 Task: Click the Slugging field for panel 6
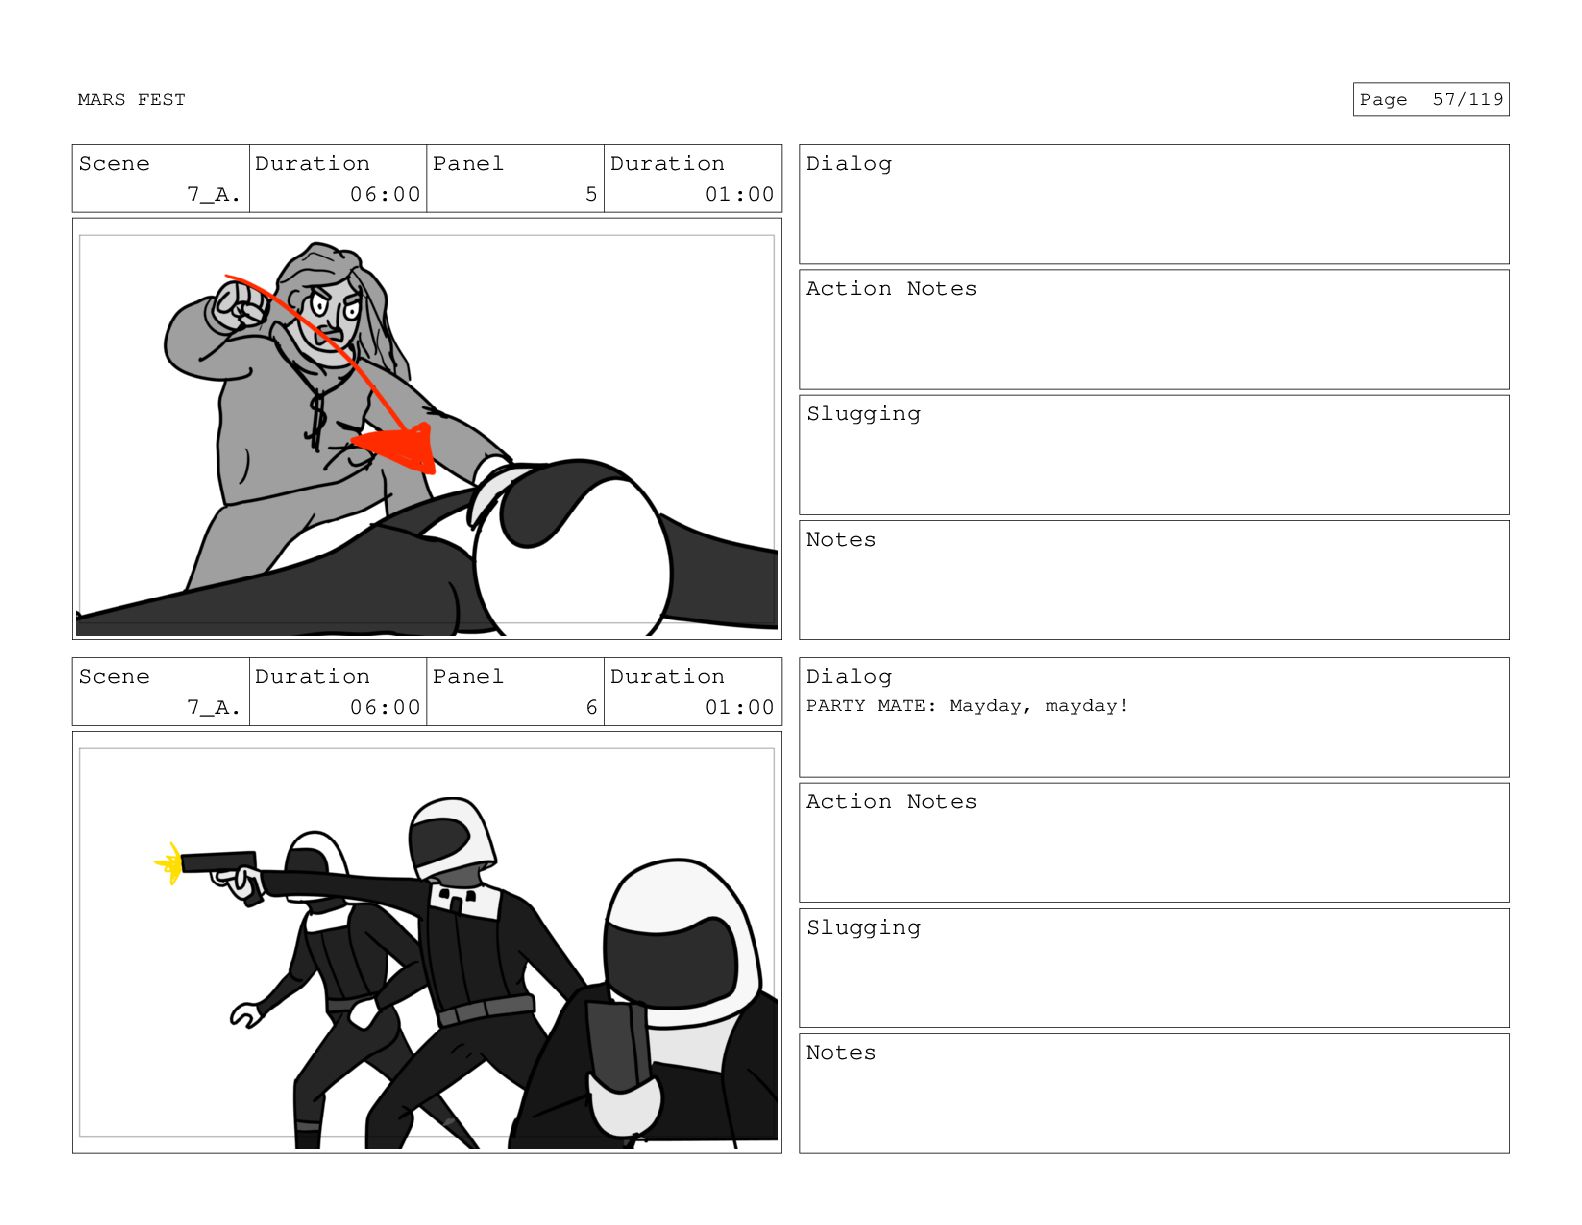click(x=1154, y=968)
